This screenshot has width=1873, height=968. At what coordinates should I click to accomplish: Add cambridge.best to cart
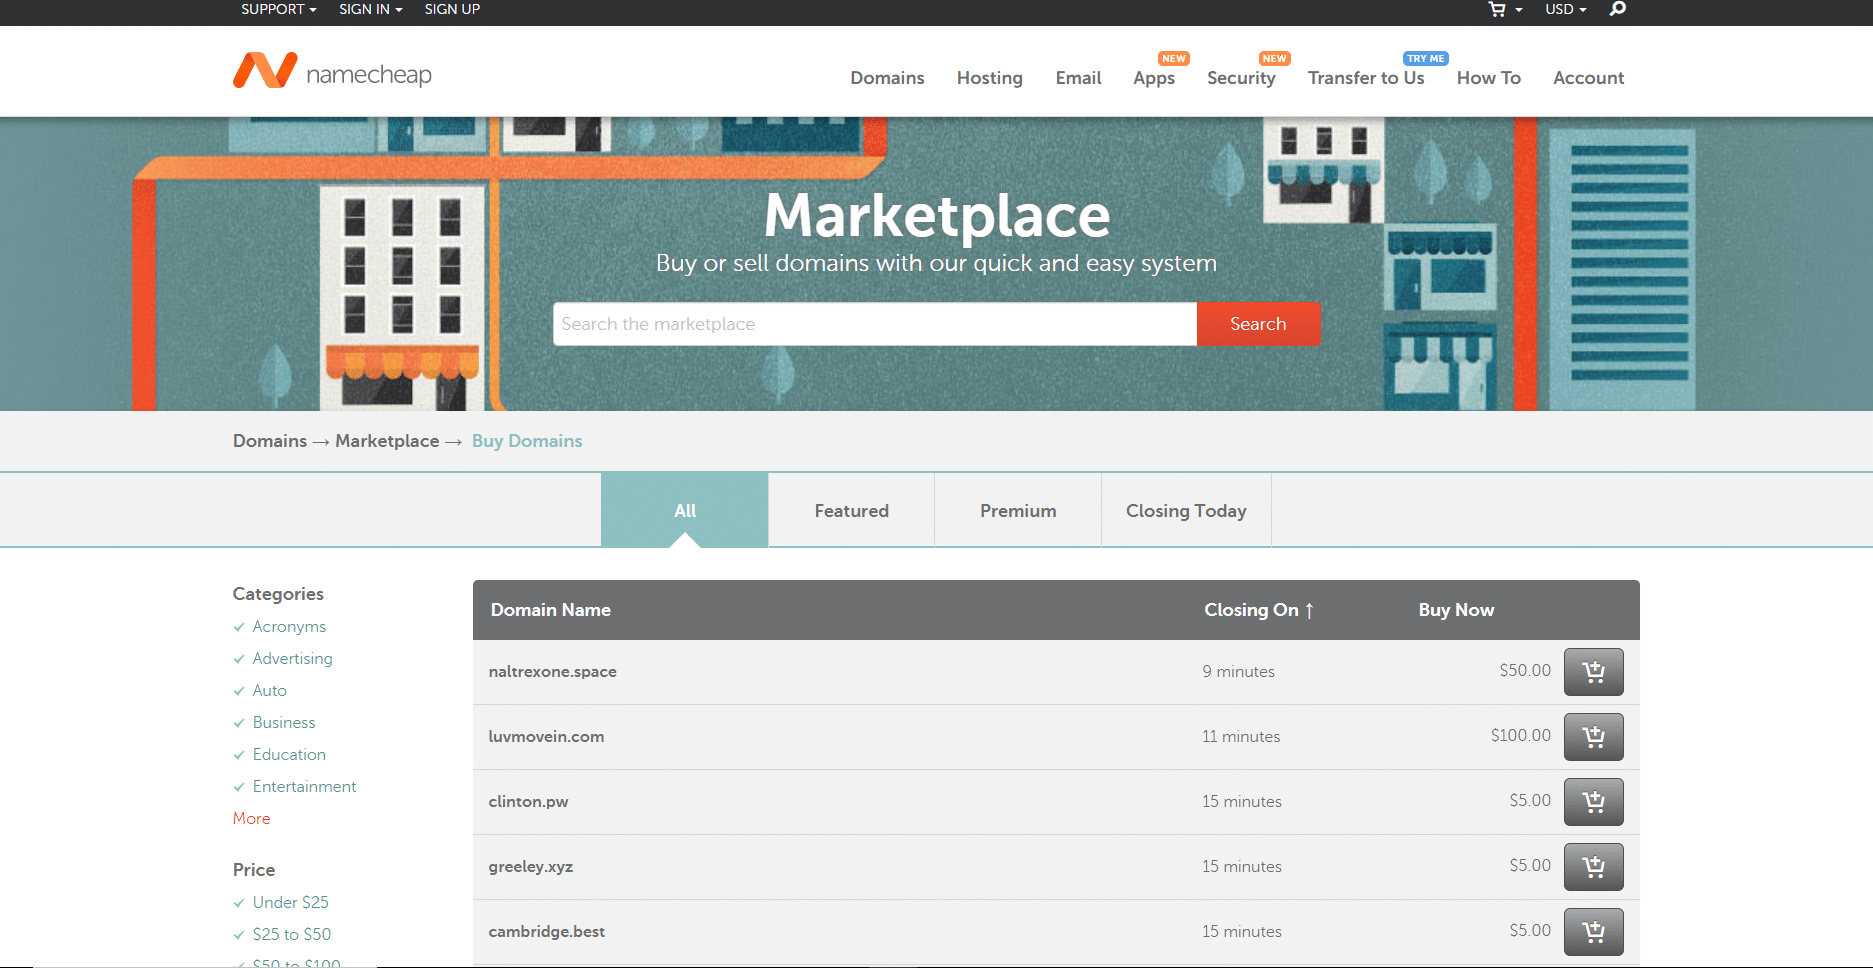click(x=1593, y=932)
